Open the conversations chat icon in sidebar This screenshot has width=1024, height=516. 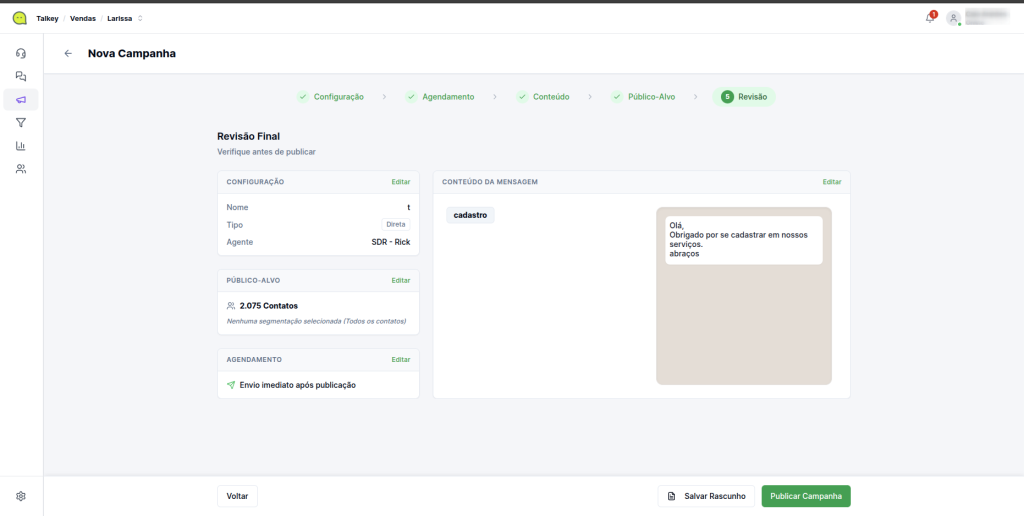point(21,76)
